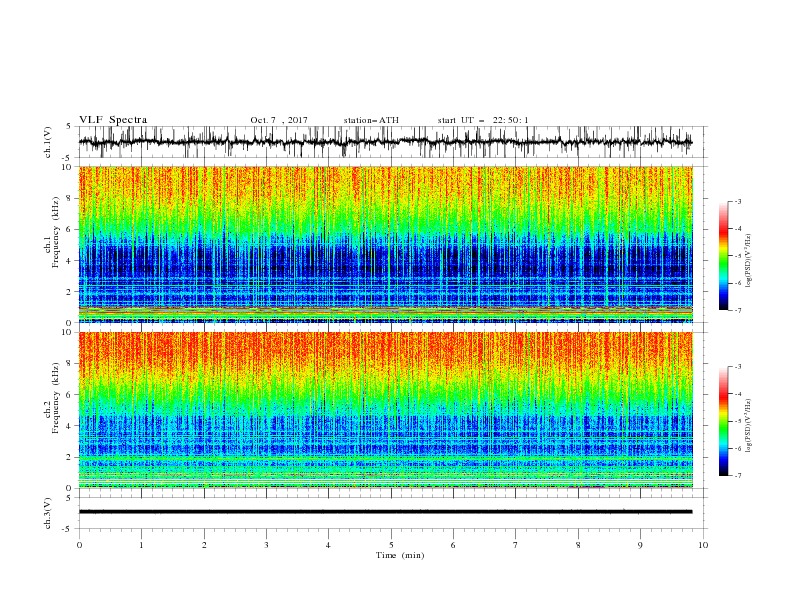
Task: Click the 'ch.2 Frequency (kHz)' axis label
Action: click(x=52, y=398)
